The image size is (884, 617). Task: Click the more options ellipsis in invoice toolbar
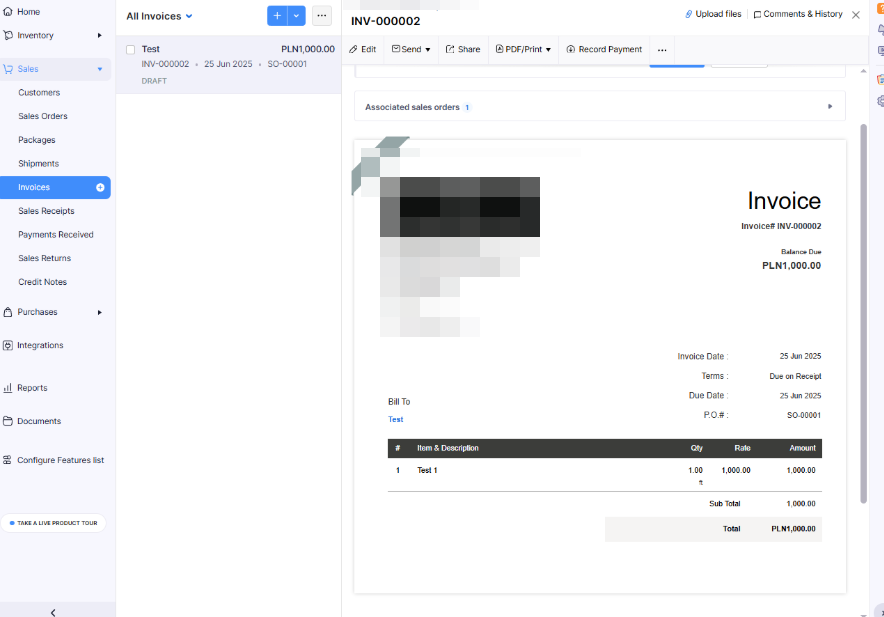[x=661, y=48]
